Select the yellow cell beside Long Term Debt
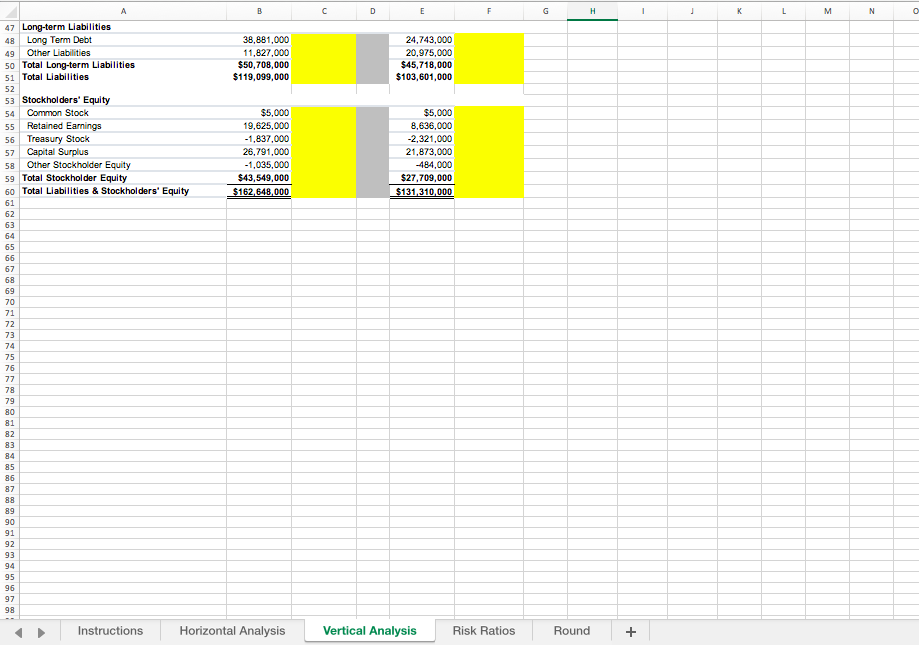The image size is (919, 645). pos(323,40)
